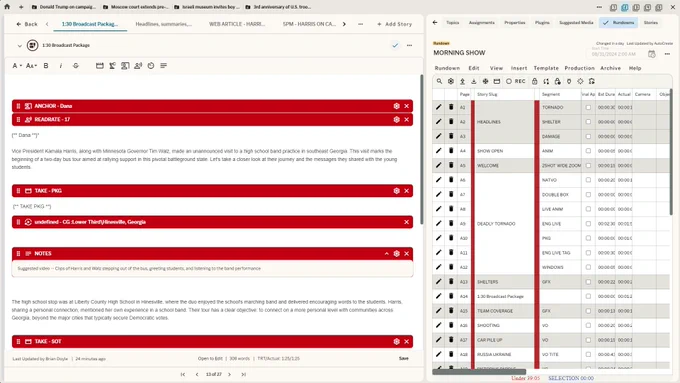Check the A7 DOUBLE BOX row checkbox

pyautogui.click(x=588, y=194)
